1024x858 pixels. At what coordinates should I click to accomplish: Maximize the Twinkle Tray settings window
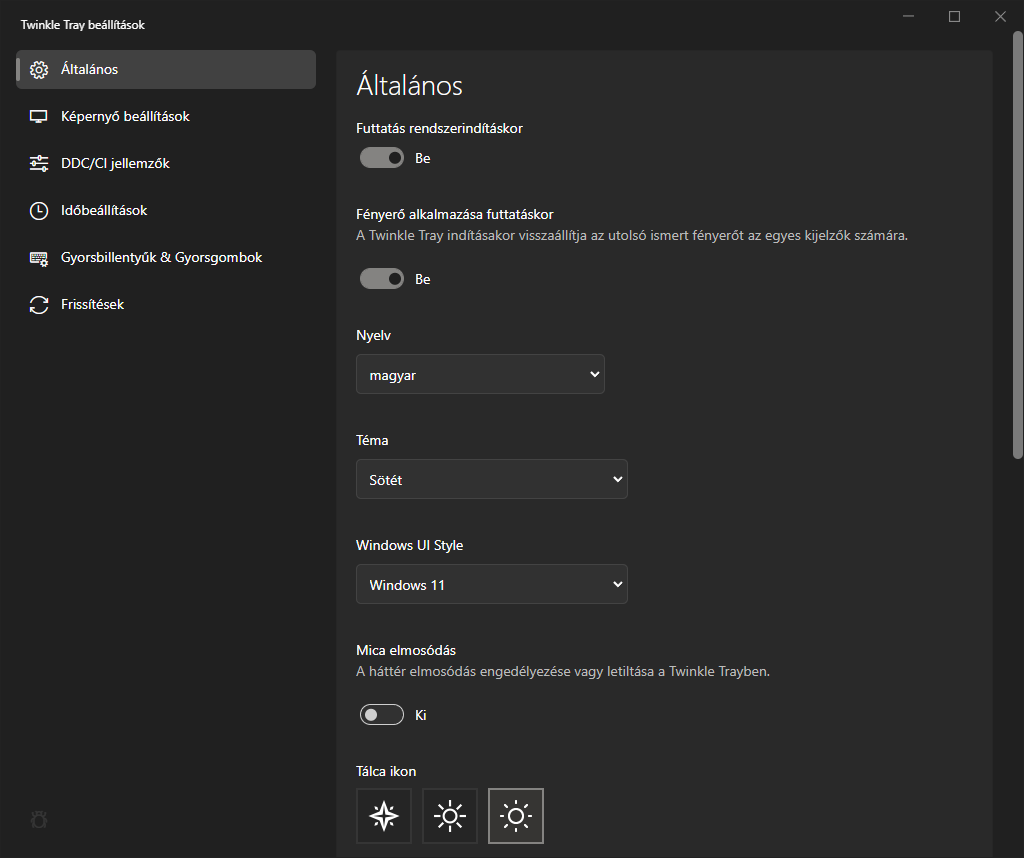tap(954, 16)
